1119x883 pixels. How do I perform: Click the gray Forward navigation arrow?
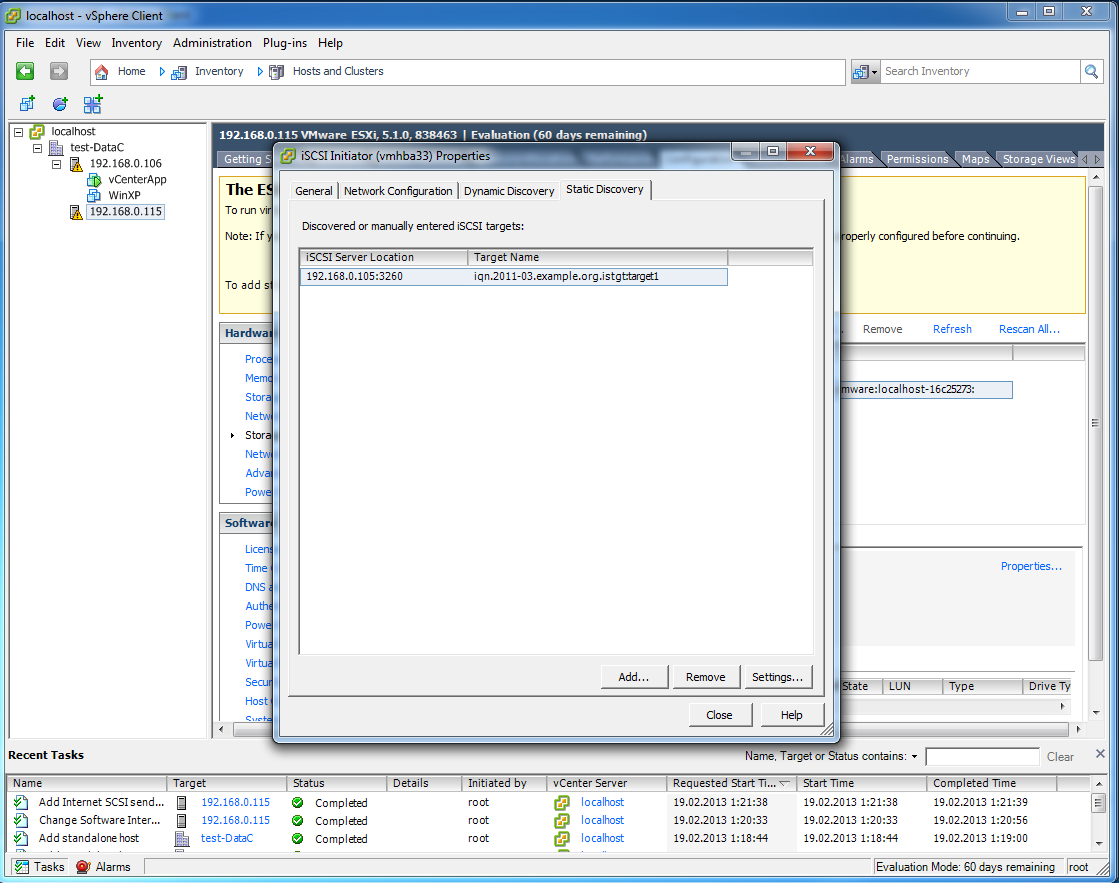[59, 71]
